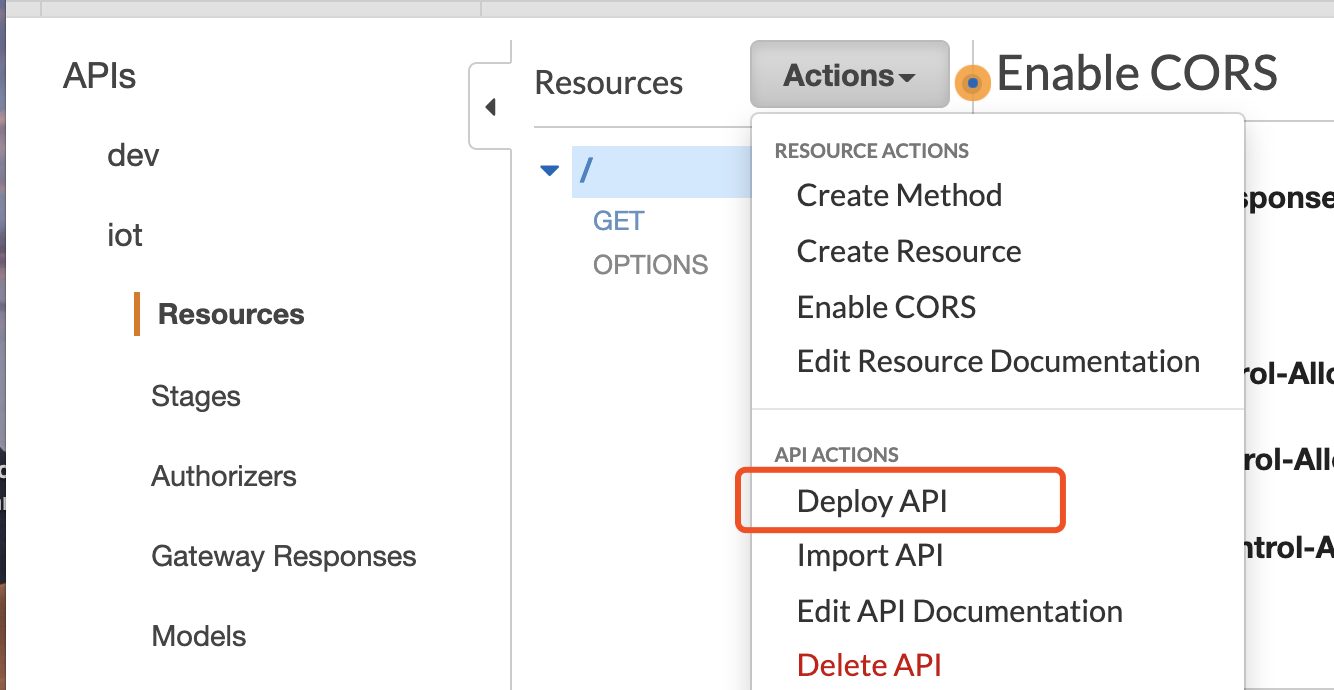Image resolution: width=1334 pixels, height=690 pixels.
Task: Open the dev API in sidebar
Action: pos(133,156)
